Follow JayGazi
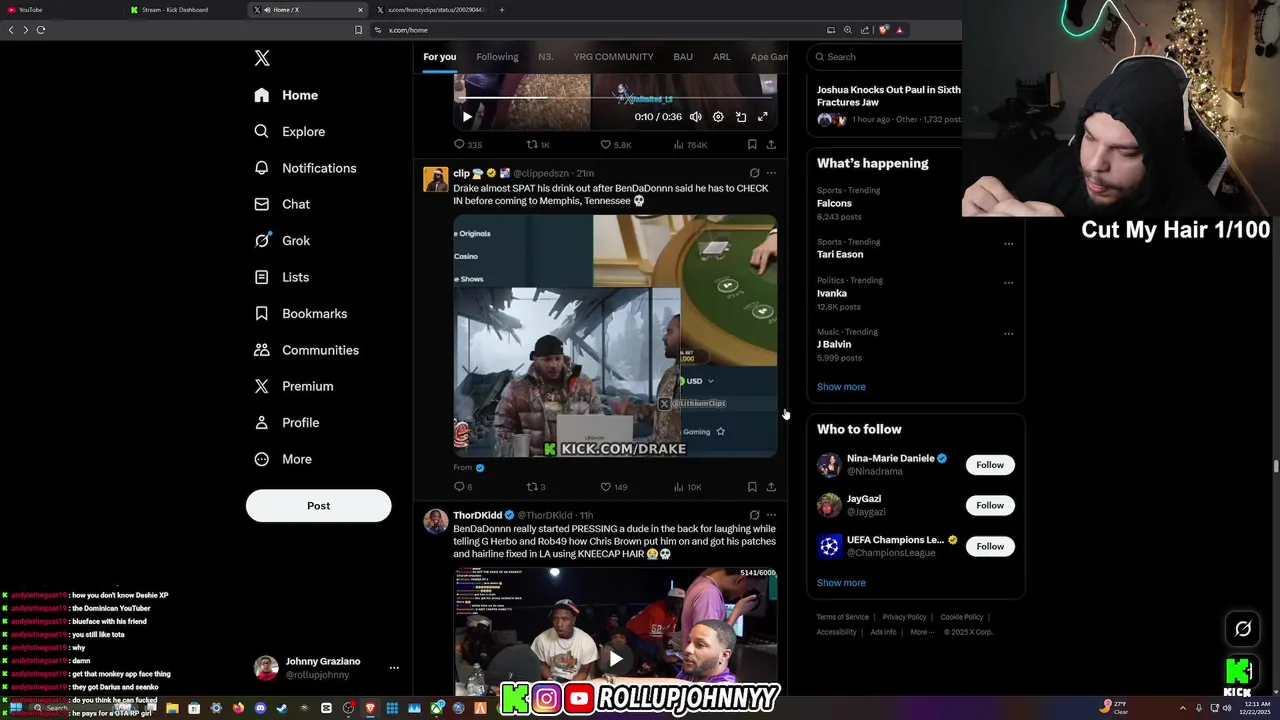1280x720 pixels. pyautogui.click(x=990, y=505)
